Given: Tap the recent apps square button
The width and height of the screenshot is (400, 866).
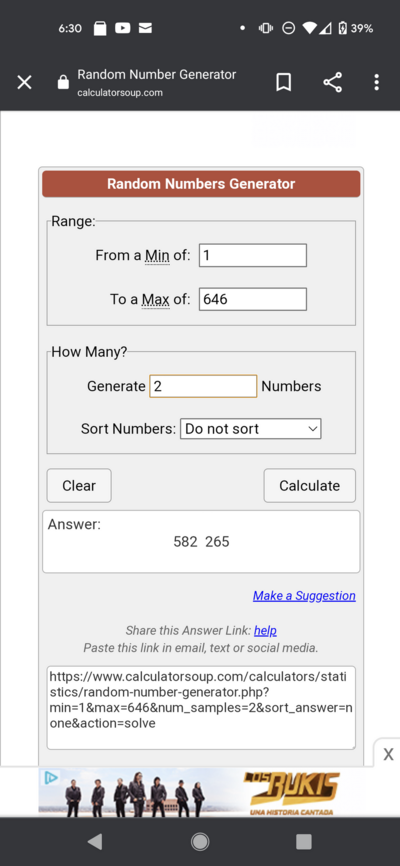Looking at the screenshot, I should point(304,841).
